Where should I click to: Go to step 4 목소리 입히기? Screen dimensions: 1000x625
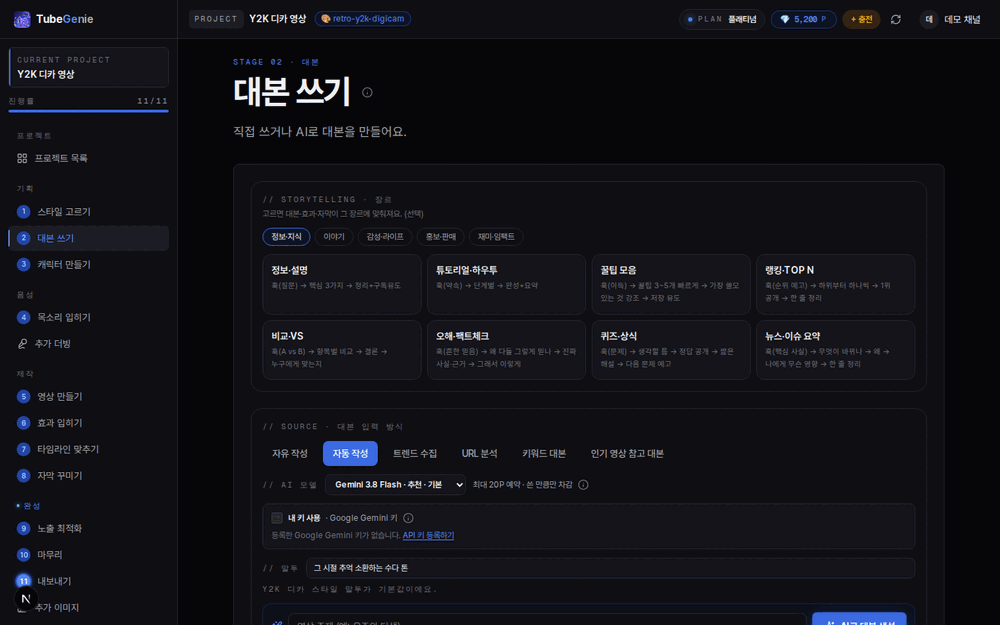click(89, 317)
